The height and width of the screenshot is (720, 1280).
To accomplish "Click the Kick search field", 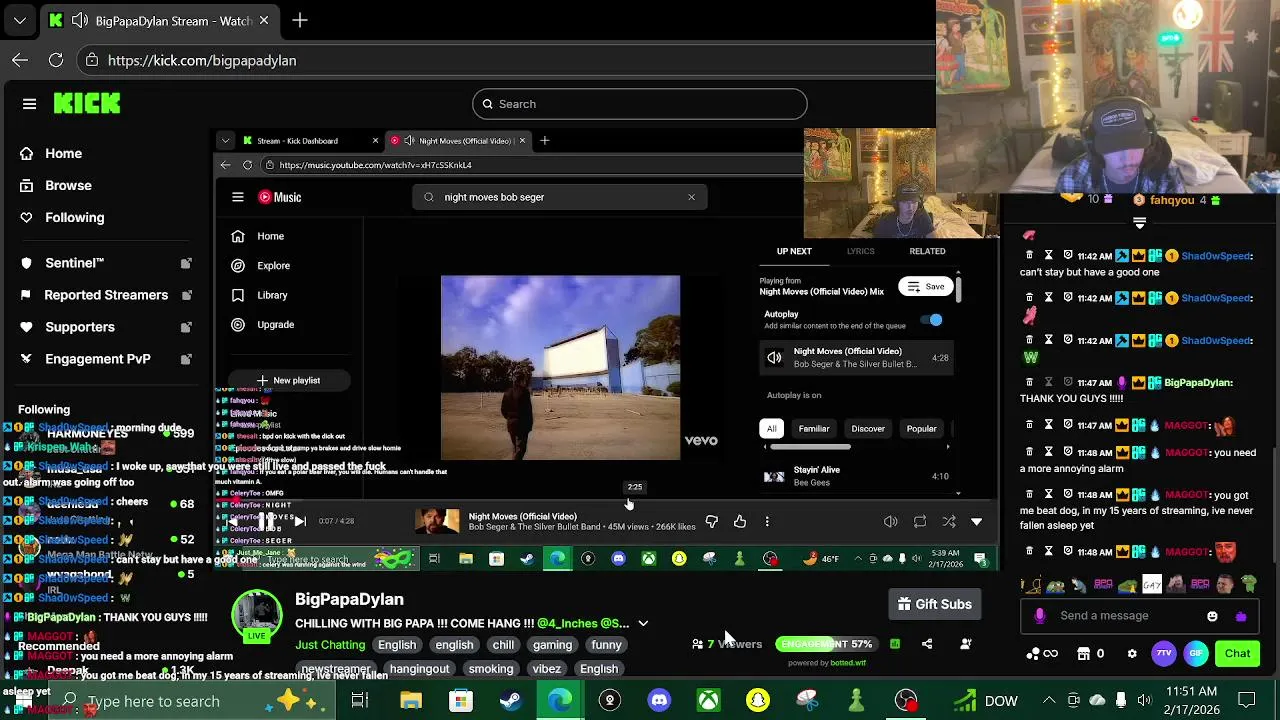I will (x=640, y=104).
